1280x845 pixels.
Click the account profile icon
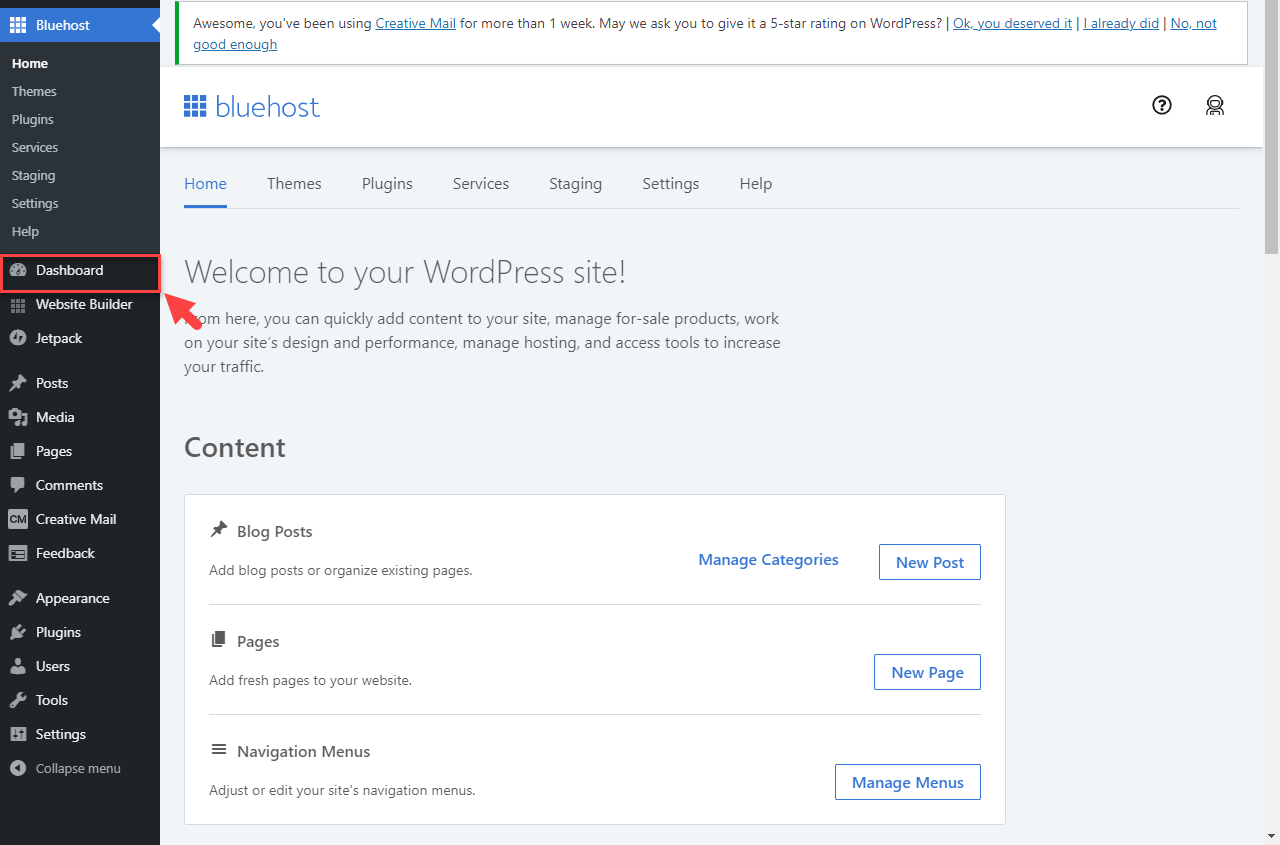click(x=1215, y=105)
